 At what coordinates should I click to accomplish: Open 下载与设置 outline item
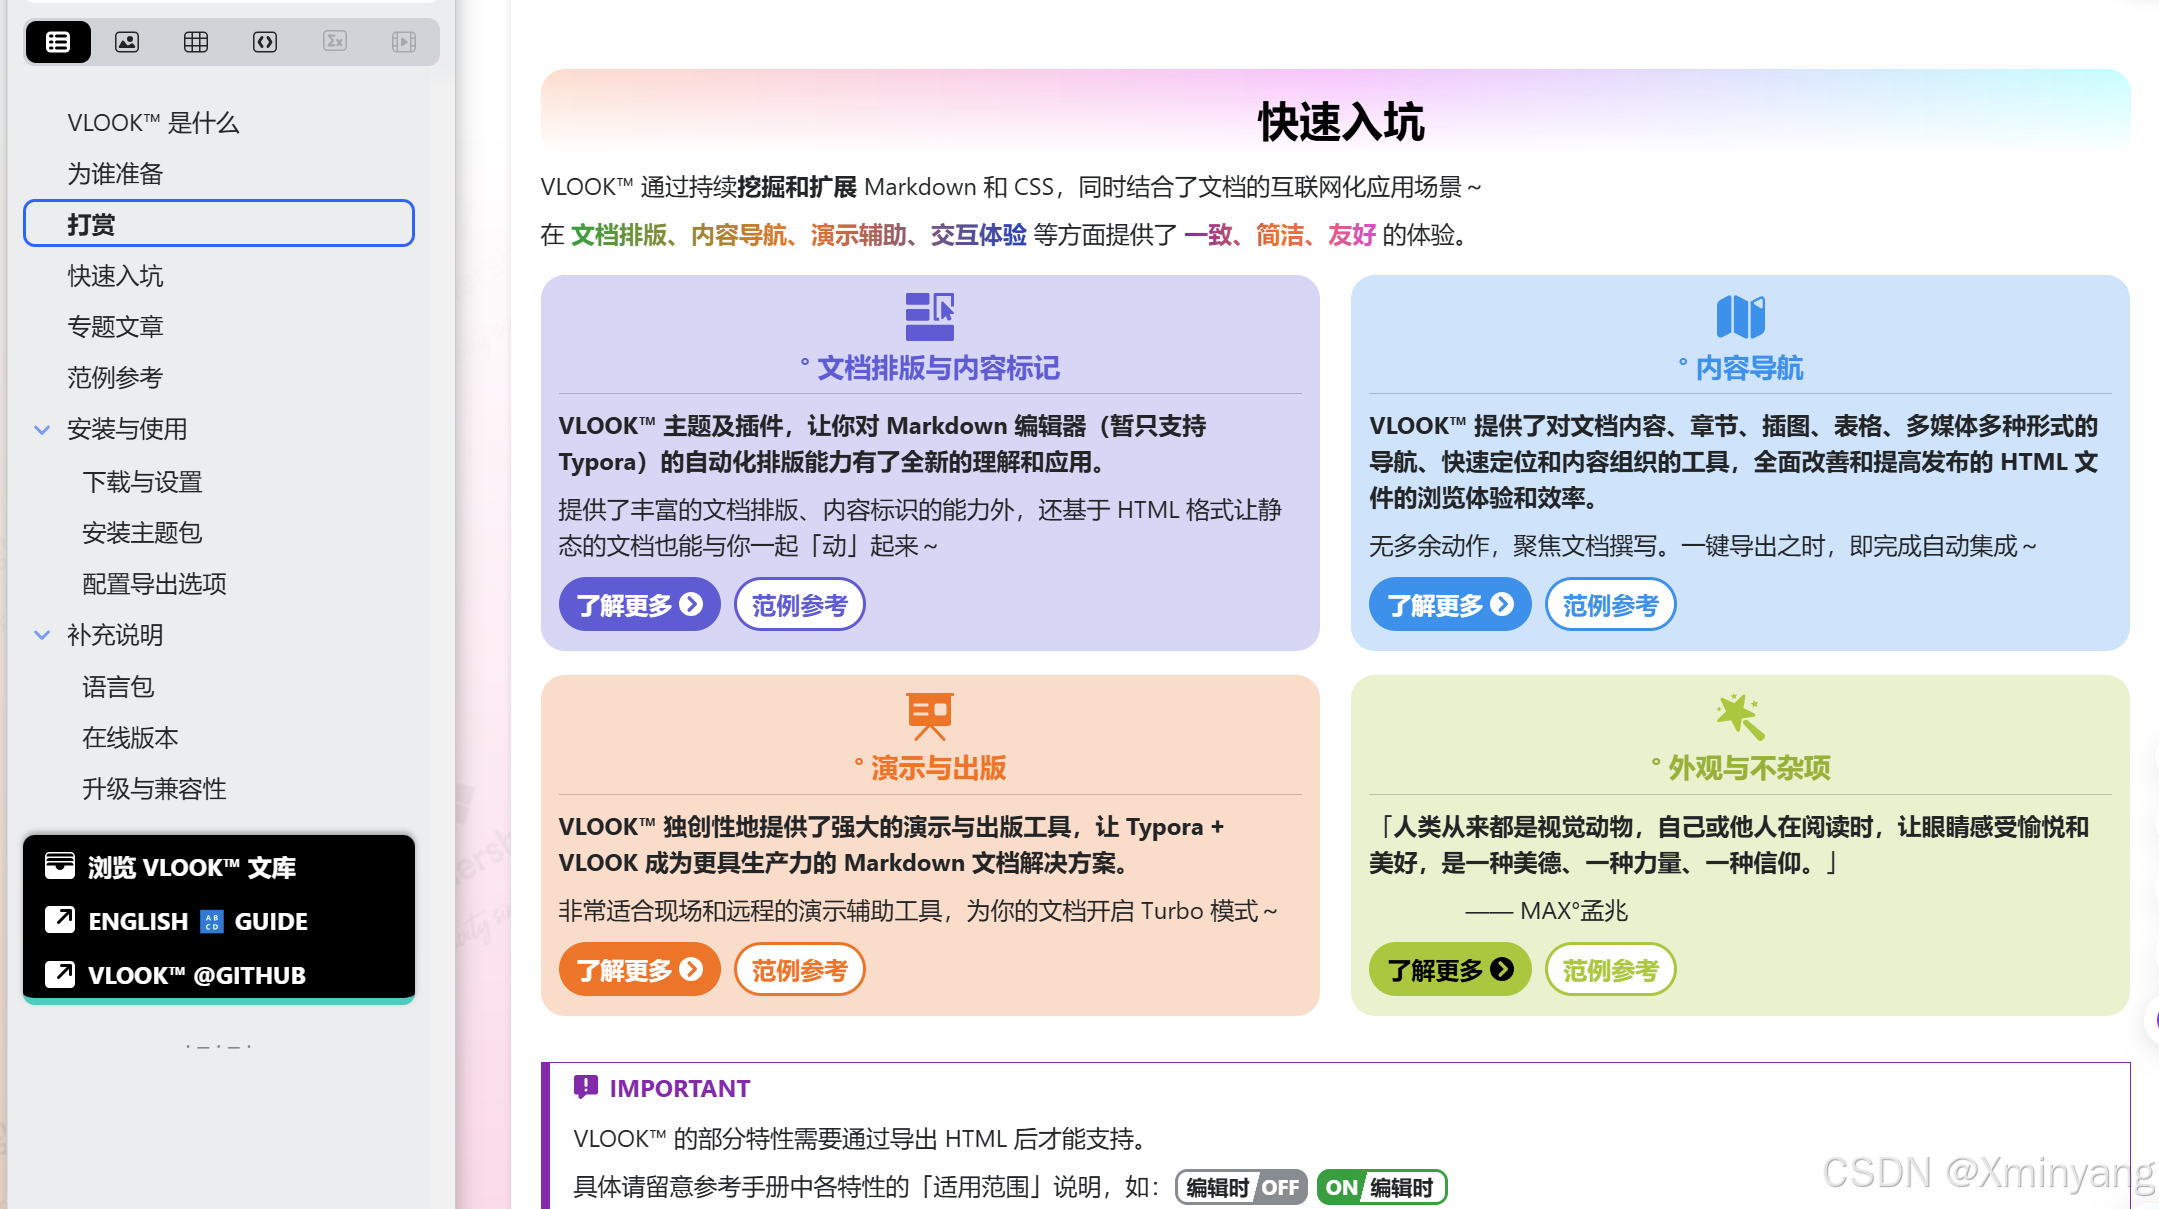click(142, 482)
